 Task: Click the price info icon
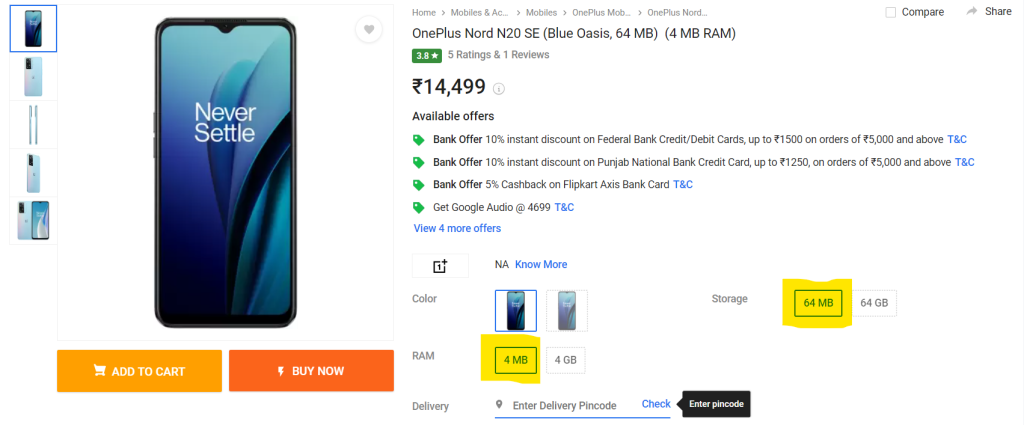[x=499, y=88]
